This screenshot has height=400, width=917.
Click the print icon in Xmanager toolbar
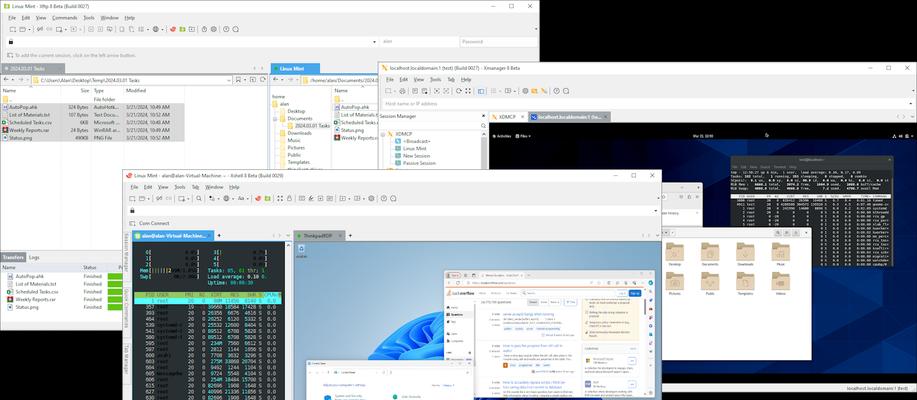pyautogui.click(x=402, y=91)
